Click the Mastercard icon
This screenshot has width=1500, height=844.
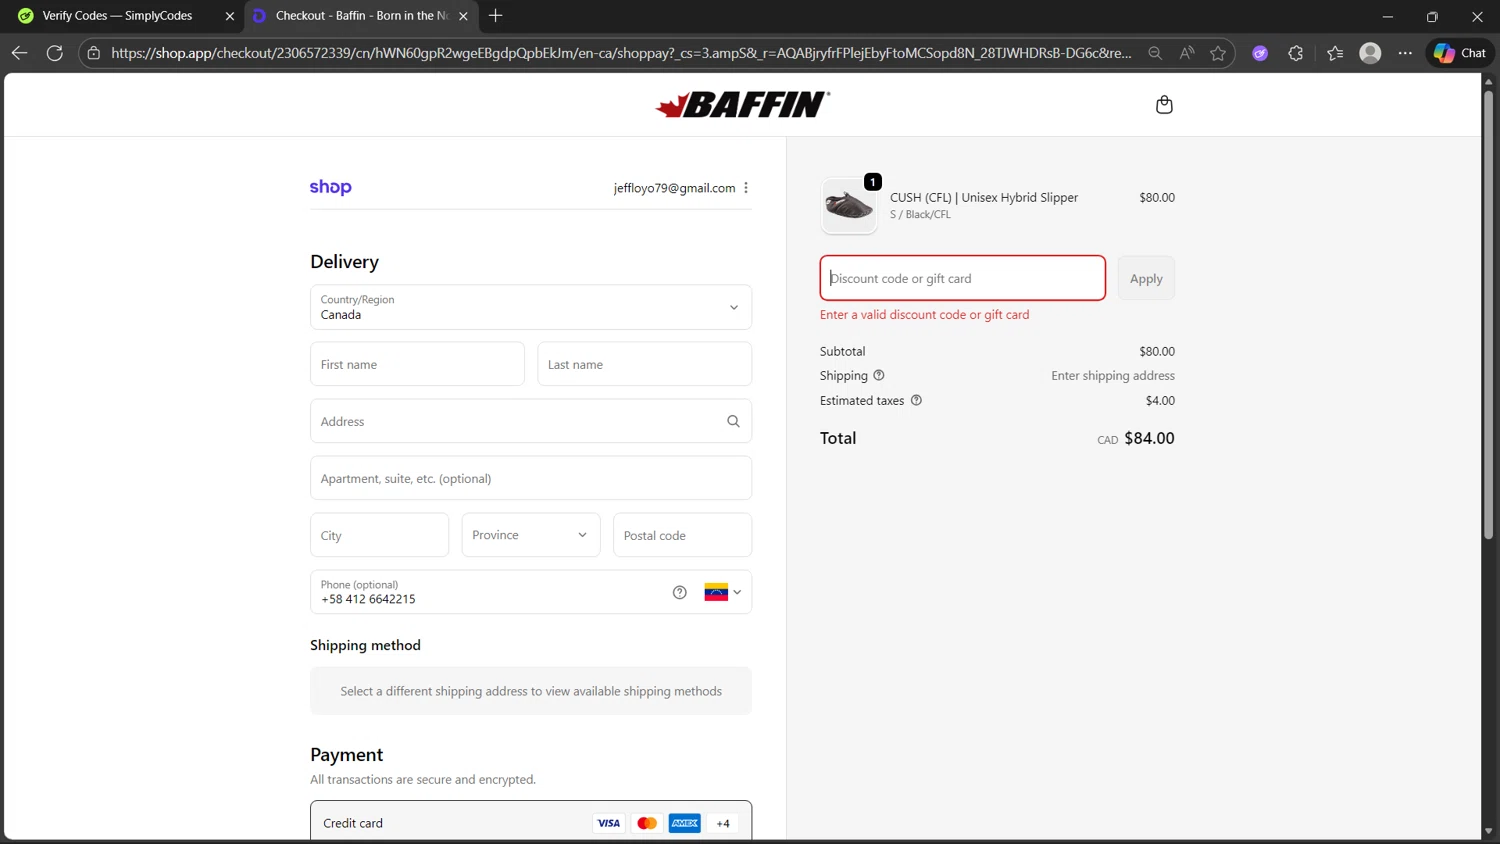(x=647, y=823)
